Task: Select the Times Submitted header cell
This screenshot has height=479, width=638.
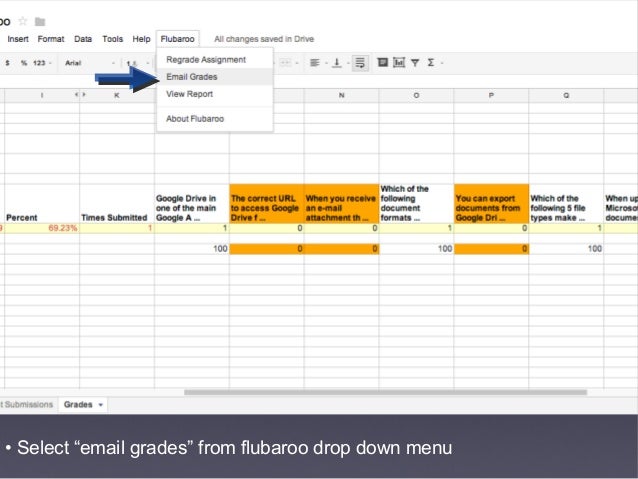Action: pyautogui.click(x=117, y=203)
